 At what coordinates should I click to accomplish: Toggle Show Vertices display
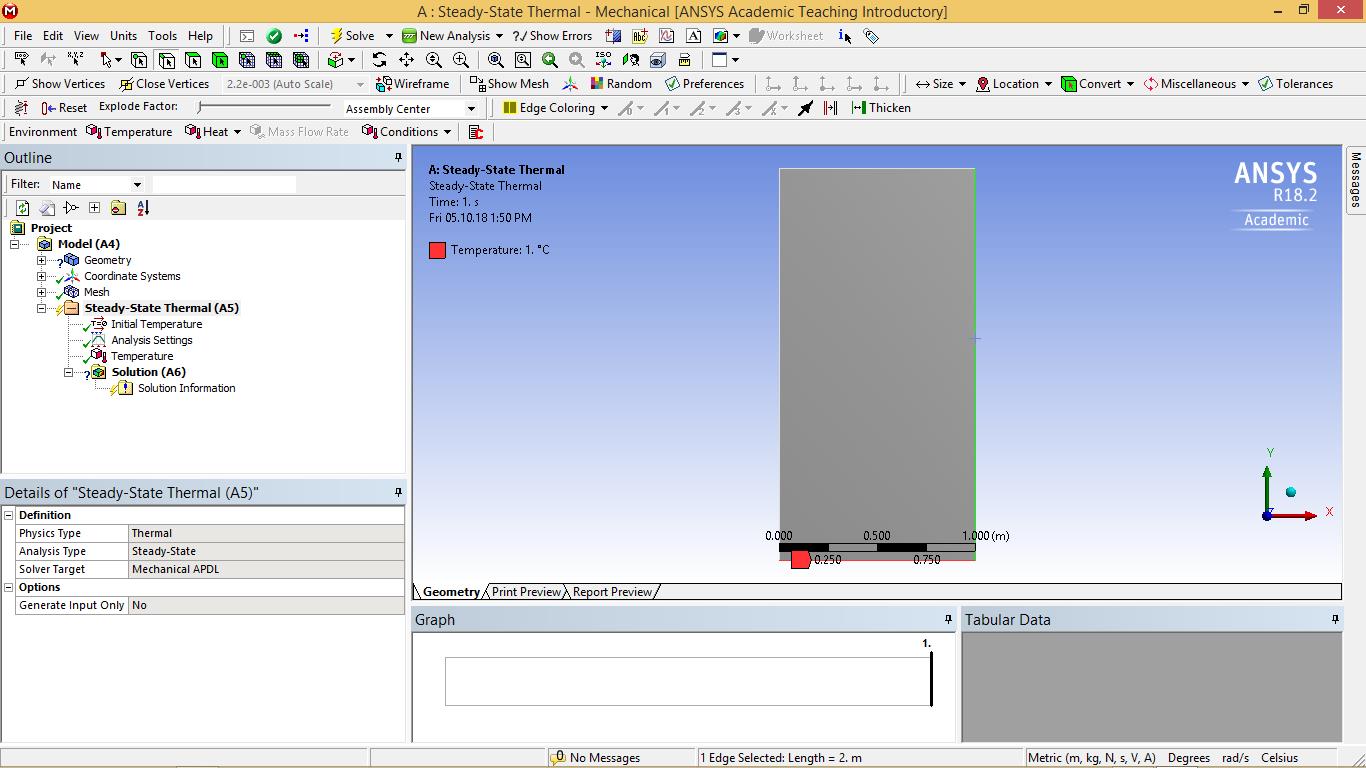tap(60, 84)
